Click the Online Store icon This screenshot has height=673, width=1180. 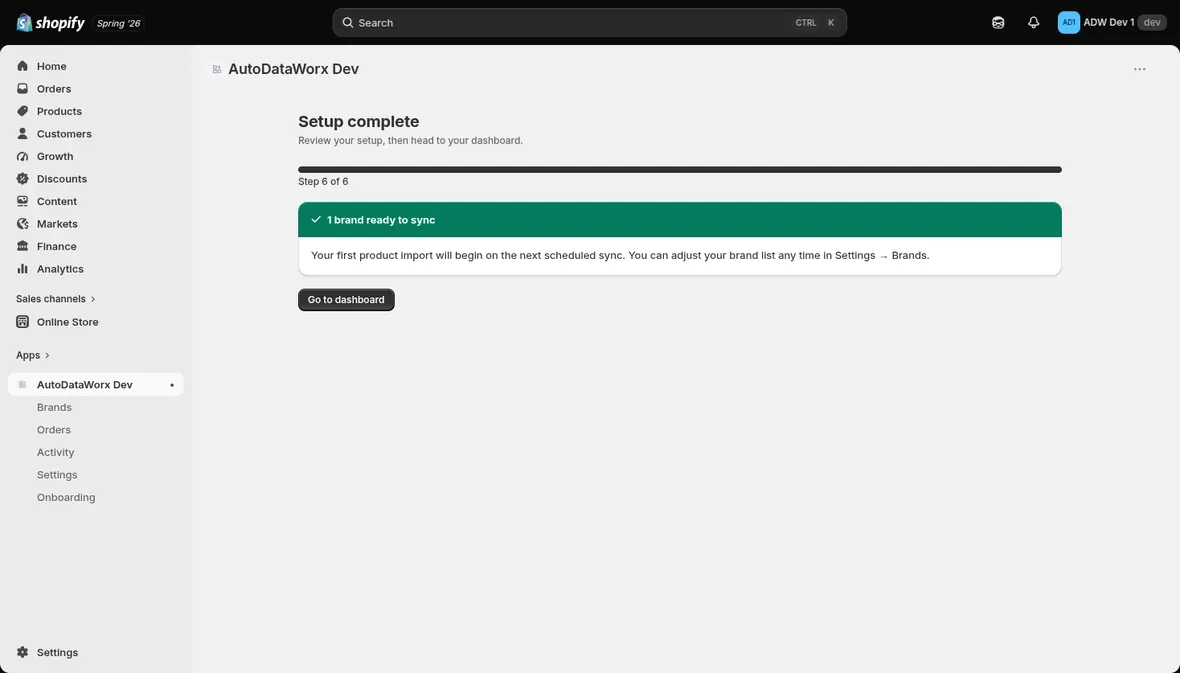[x=23, y=322]
